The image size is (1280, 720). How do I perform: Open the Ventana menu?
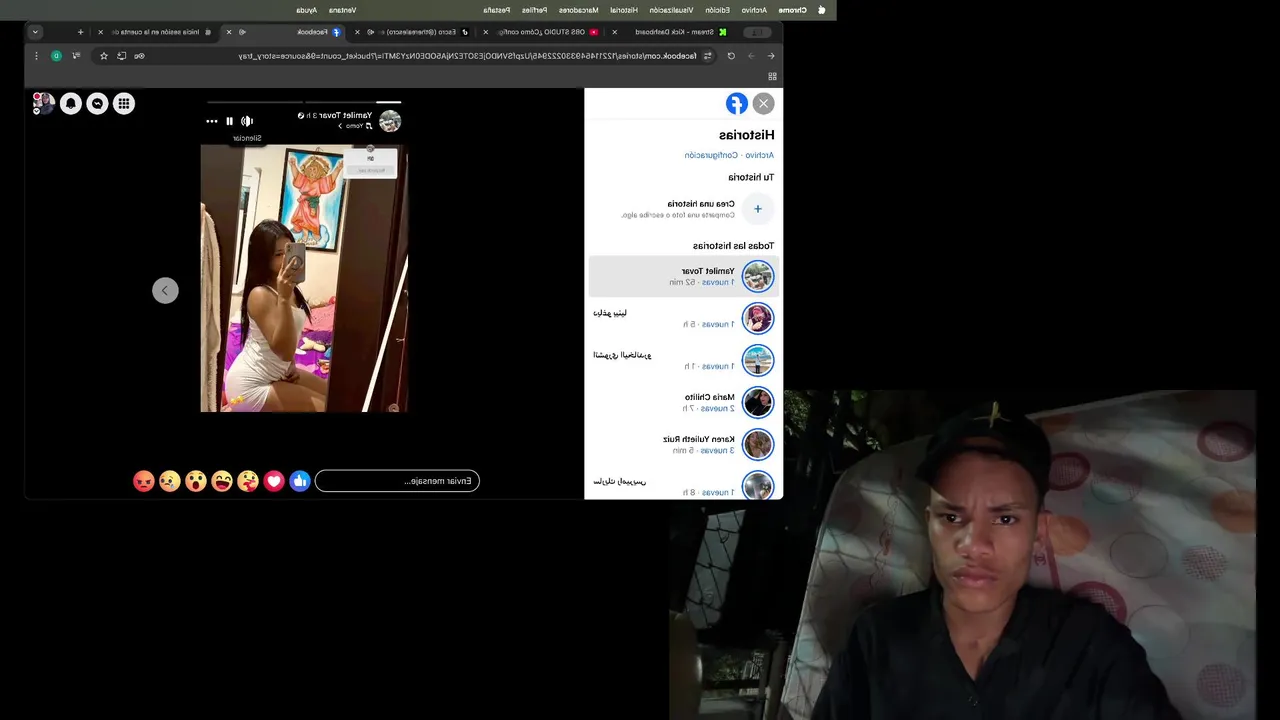click(x=342, y=10)
